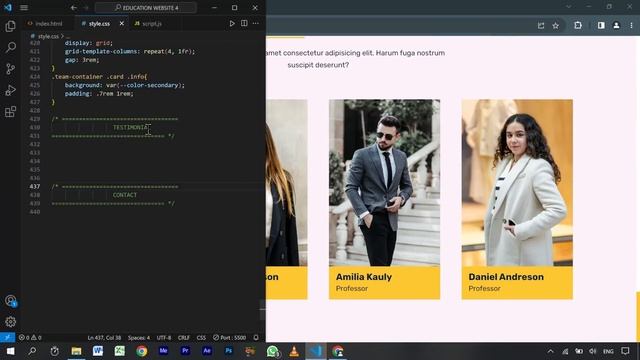Open Microsoft Word from the taskbar

point(98,351)
